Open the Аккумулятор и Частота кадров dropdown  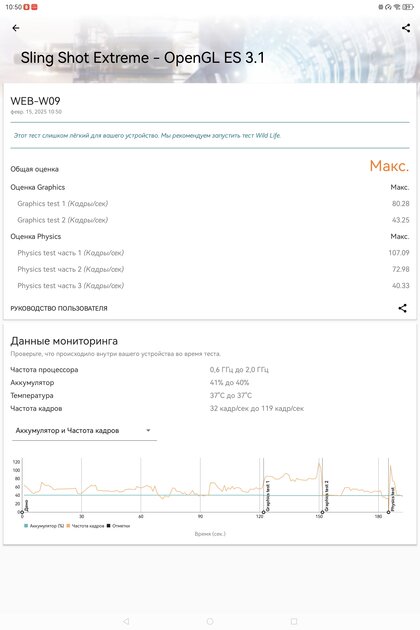(x=84, y=430)
